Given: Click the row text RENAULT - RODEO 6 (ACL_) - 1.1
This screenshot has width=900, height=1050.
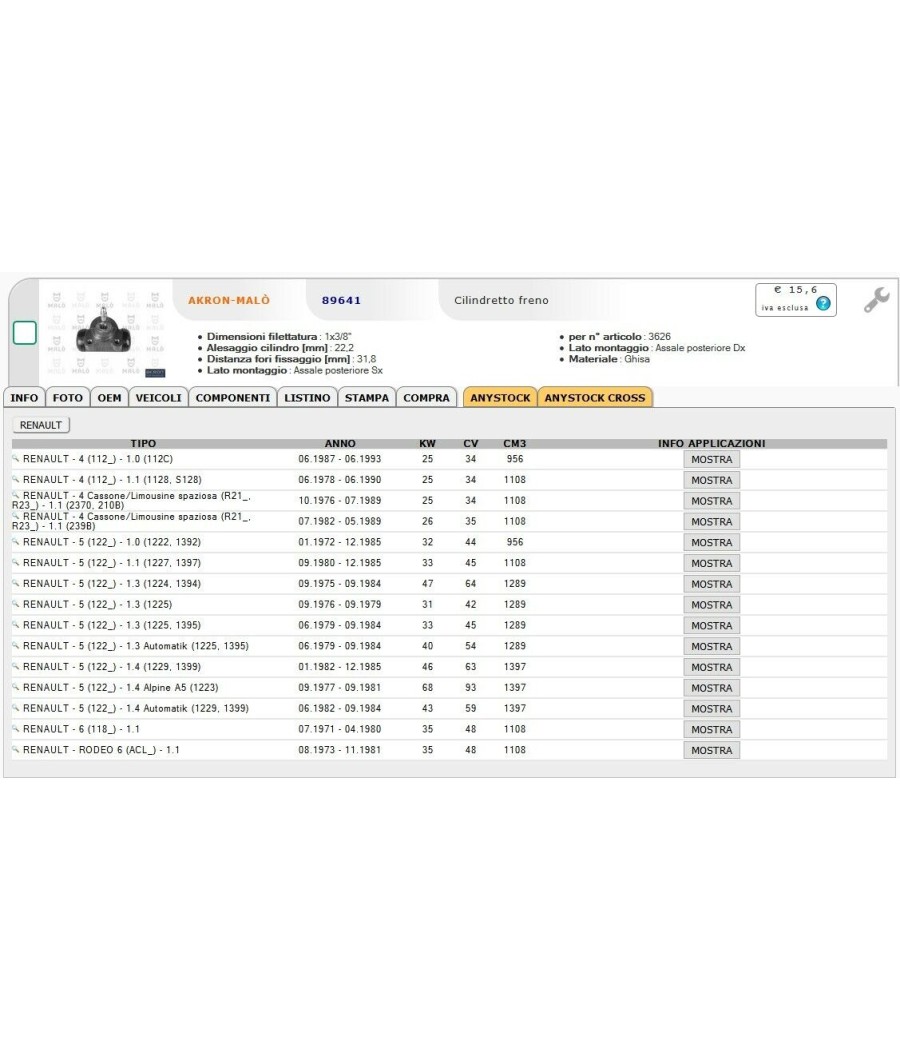Looking at the screenshot, I should tap(101, 750).
